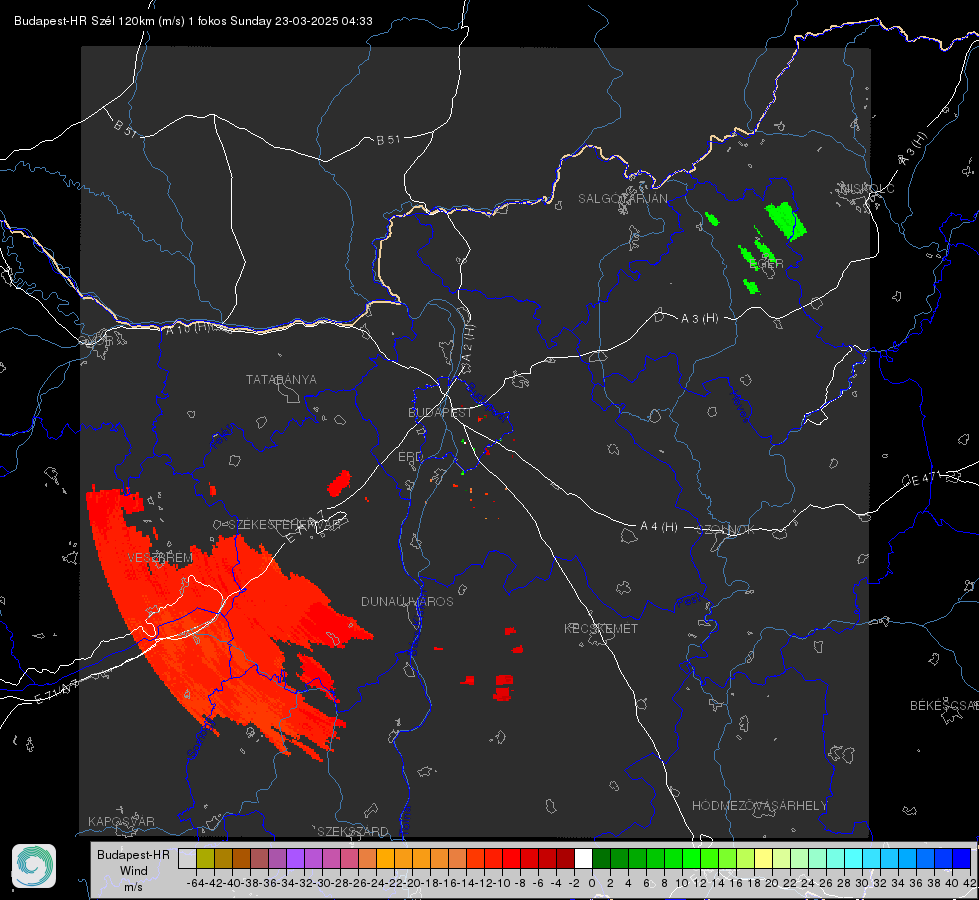This screenshot has height=900, width=979.
Task: Select the TATABÁNYA city label
Action: coord(281,379)
